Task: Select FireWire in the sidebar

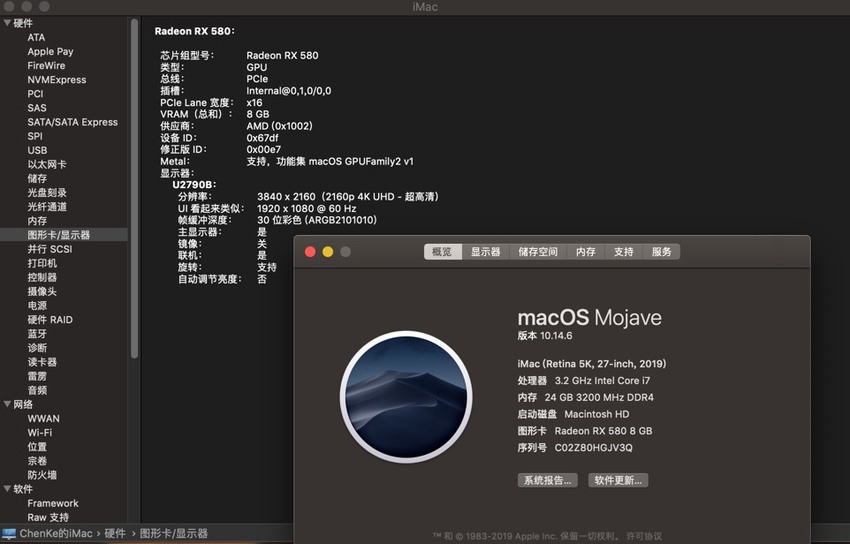Action: [x=46, y=66]
